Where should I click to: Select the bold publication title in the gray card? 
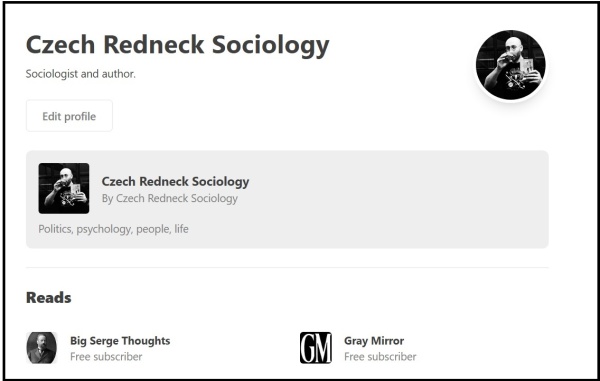(175, 181)
